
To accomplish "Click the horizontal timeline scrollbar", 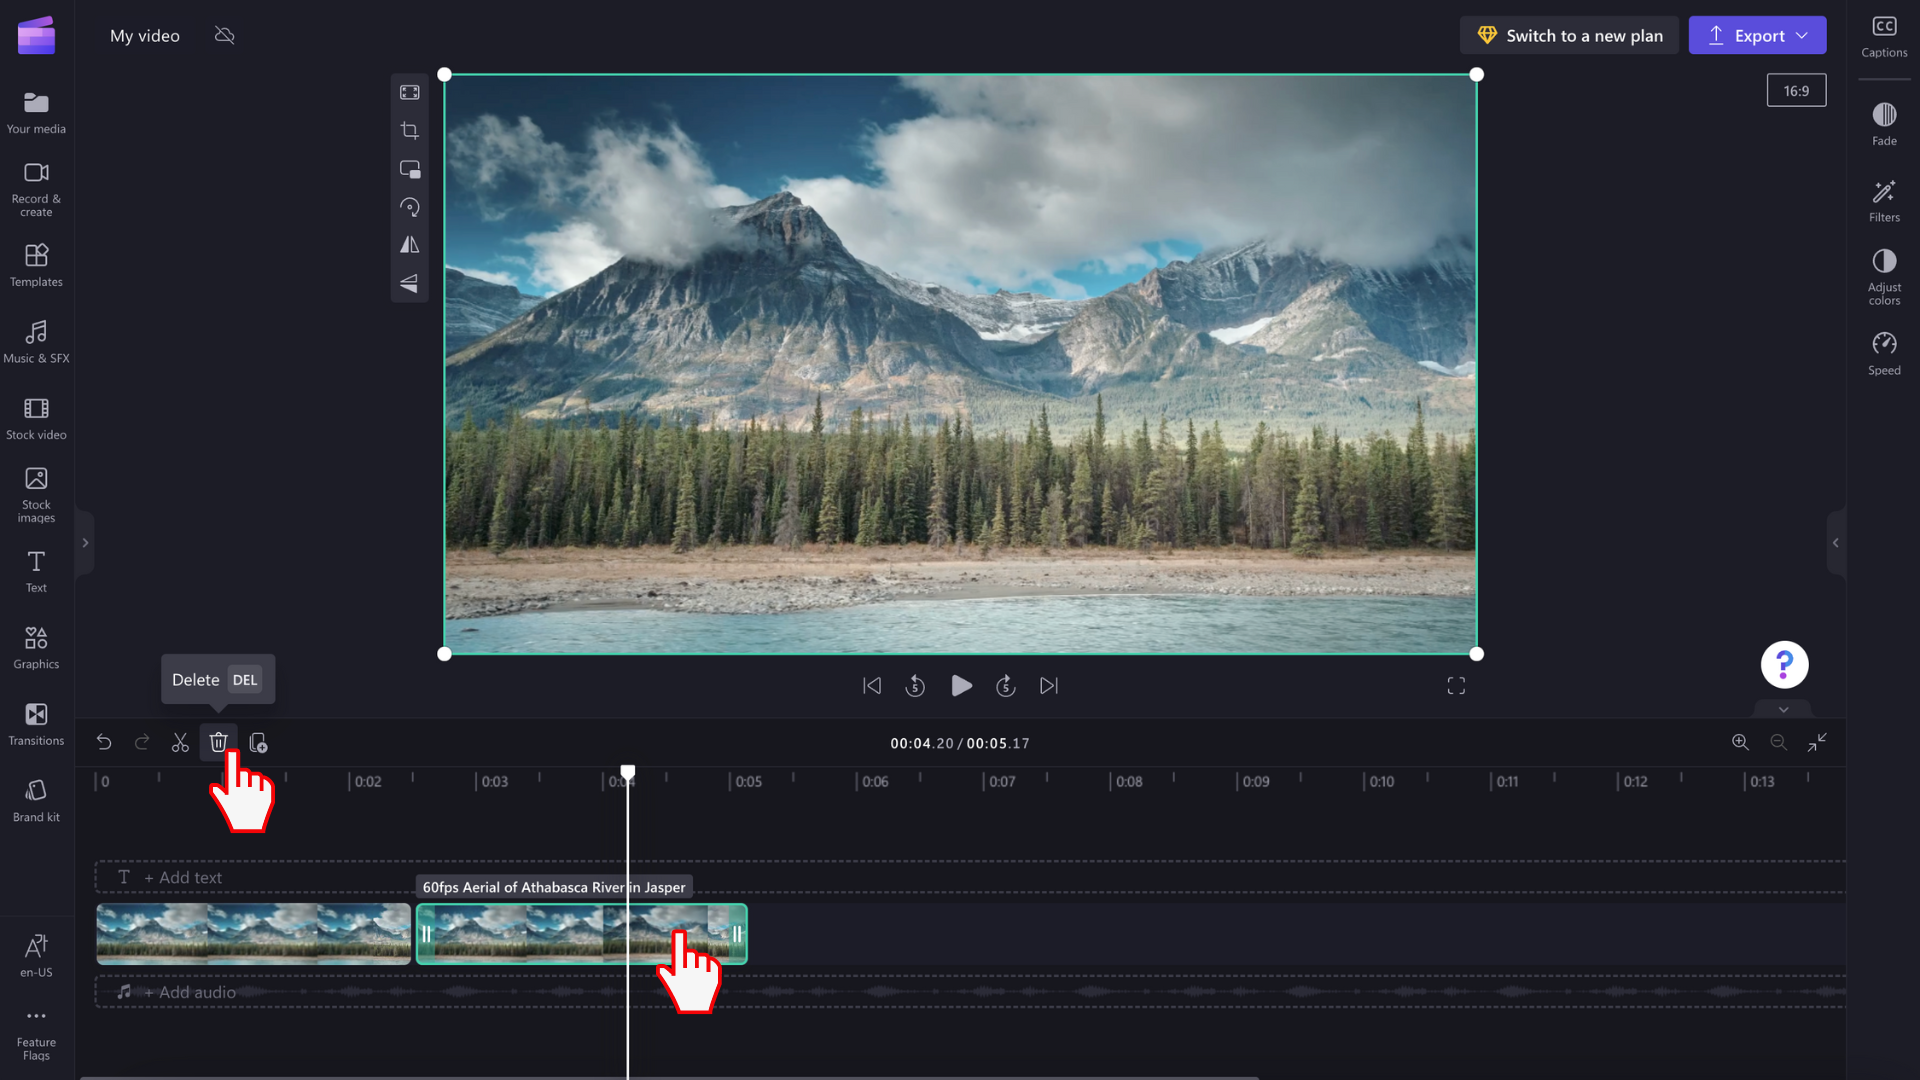I will click(x=669, y=1077).
